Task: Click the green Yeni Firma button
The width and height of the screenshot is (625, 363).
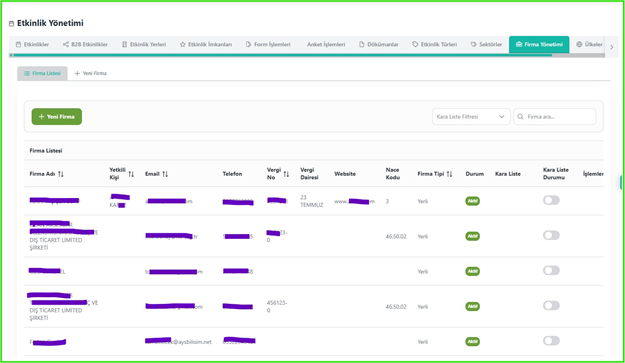Action: 57,117
